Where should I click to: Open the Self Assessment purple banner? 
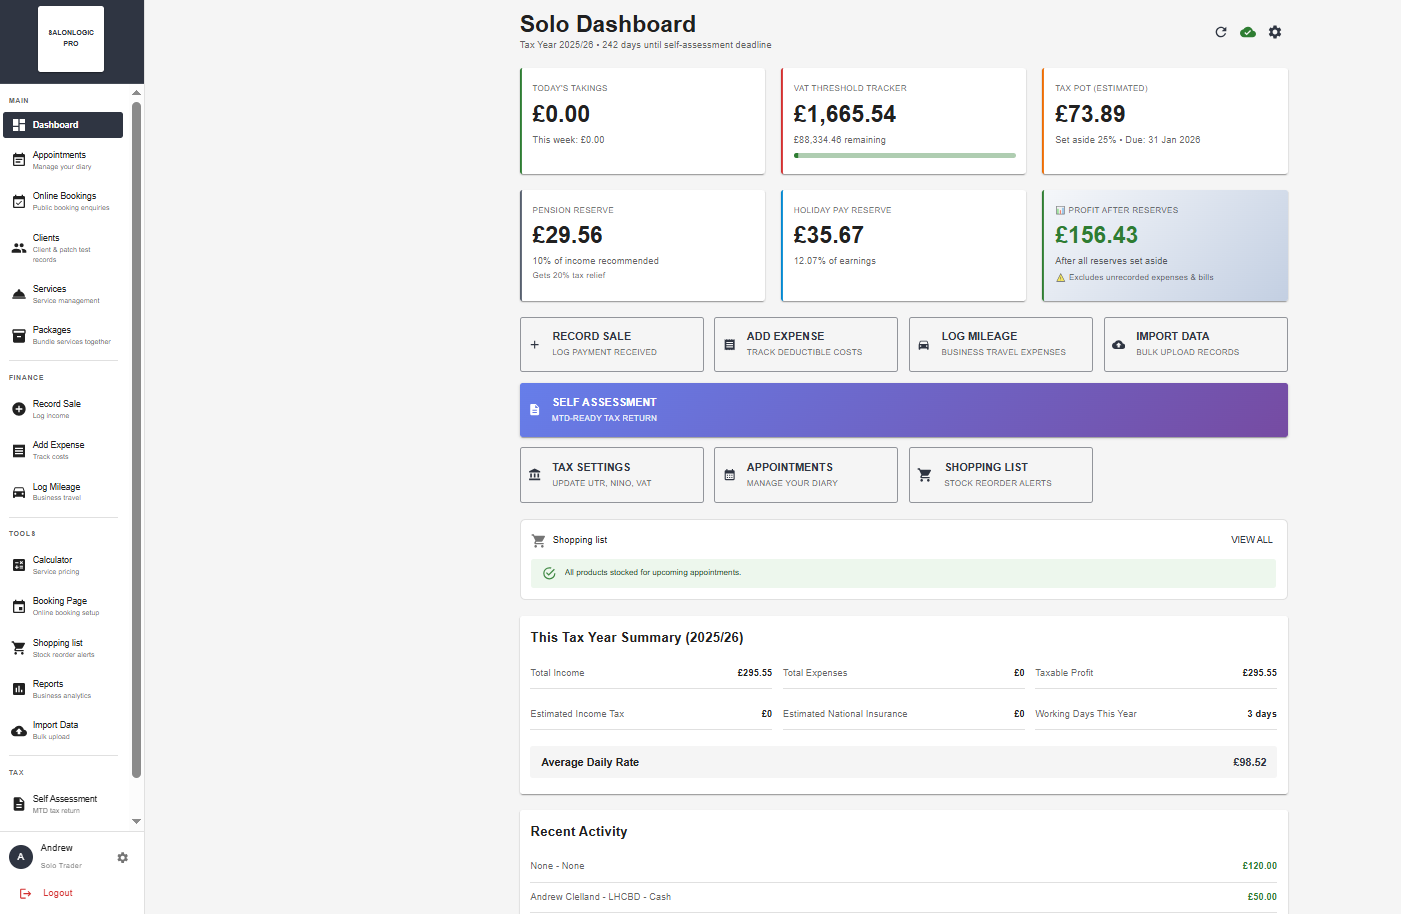(904, 410)
